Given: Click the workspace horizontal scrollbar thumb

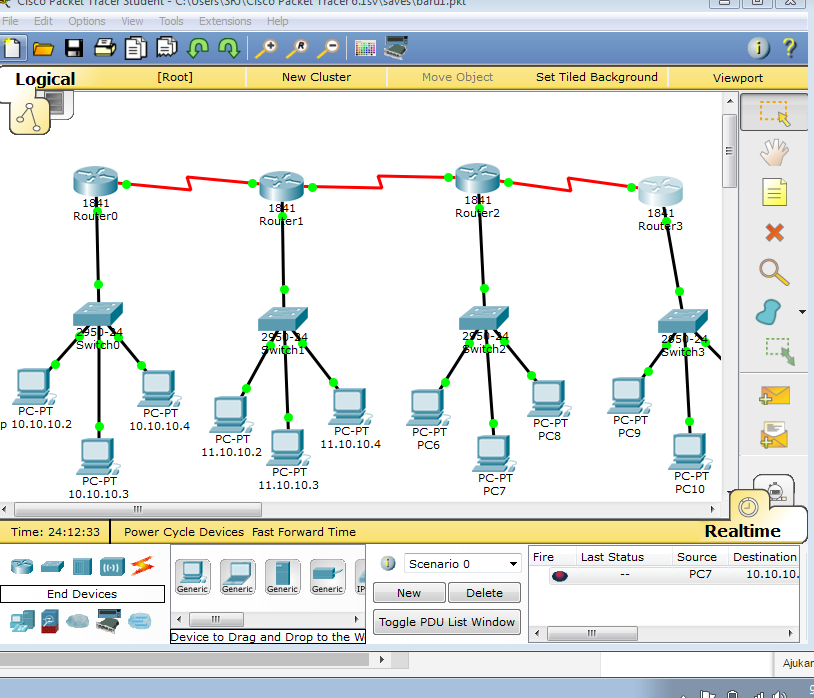Looking at the screenshot, I should [x=138, y=509].
